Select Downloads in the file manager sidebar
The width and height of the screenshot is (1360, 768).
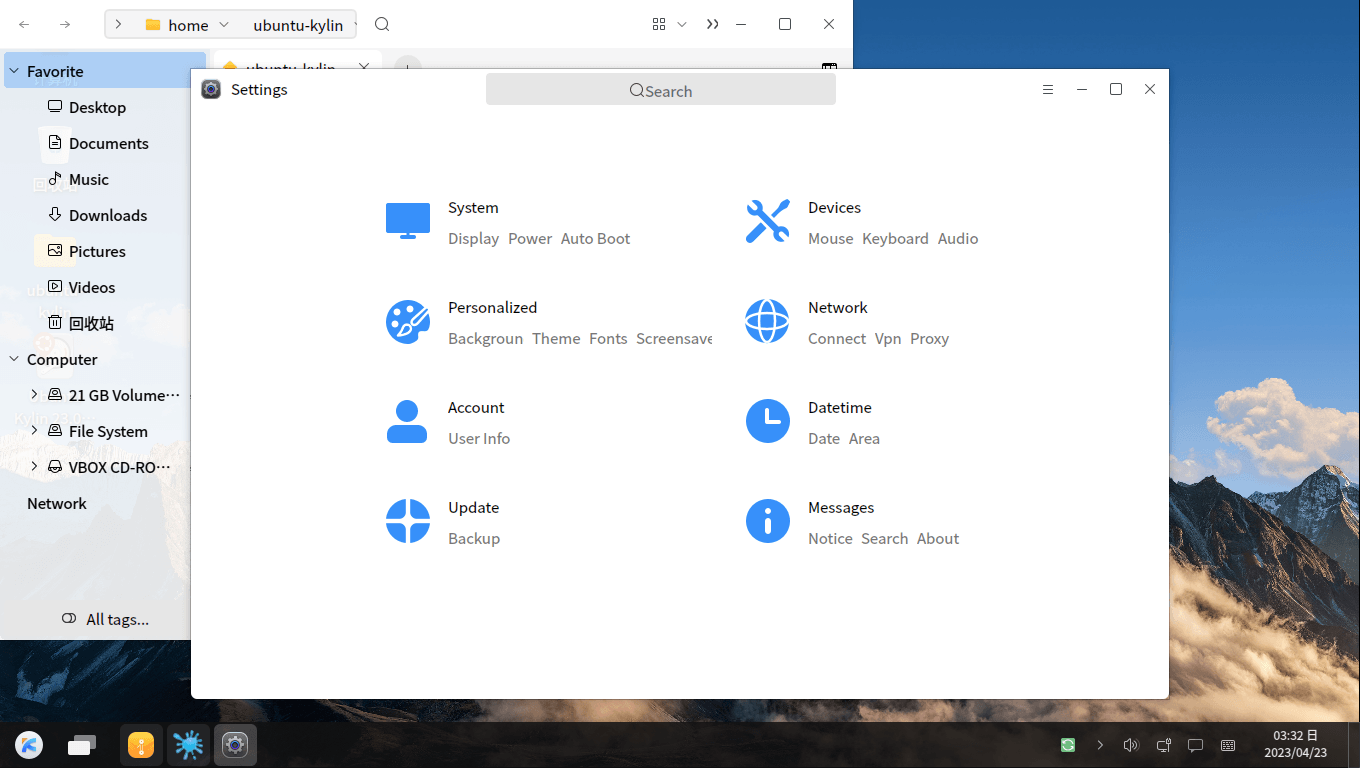pos(107,215)
